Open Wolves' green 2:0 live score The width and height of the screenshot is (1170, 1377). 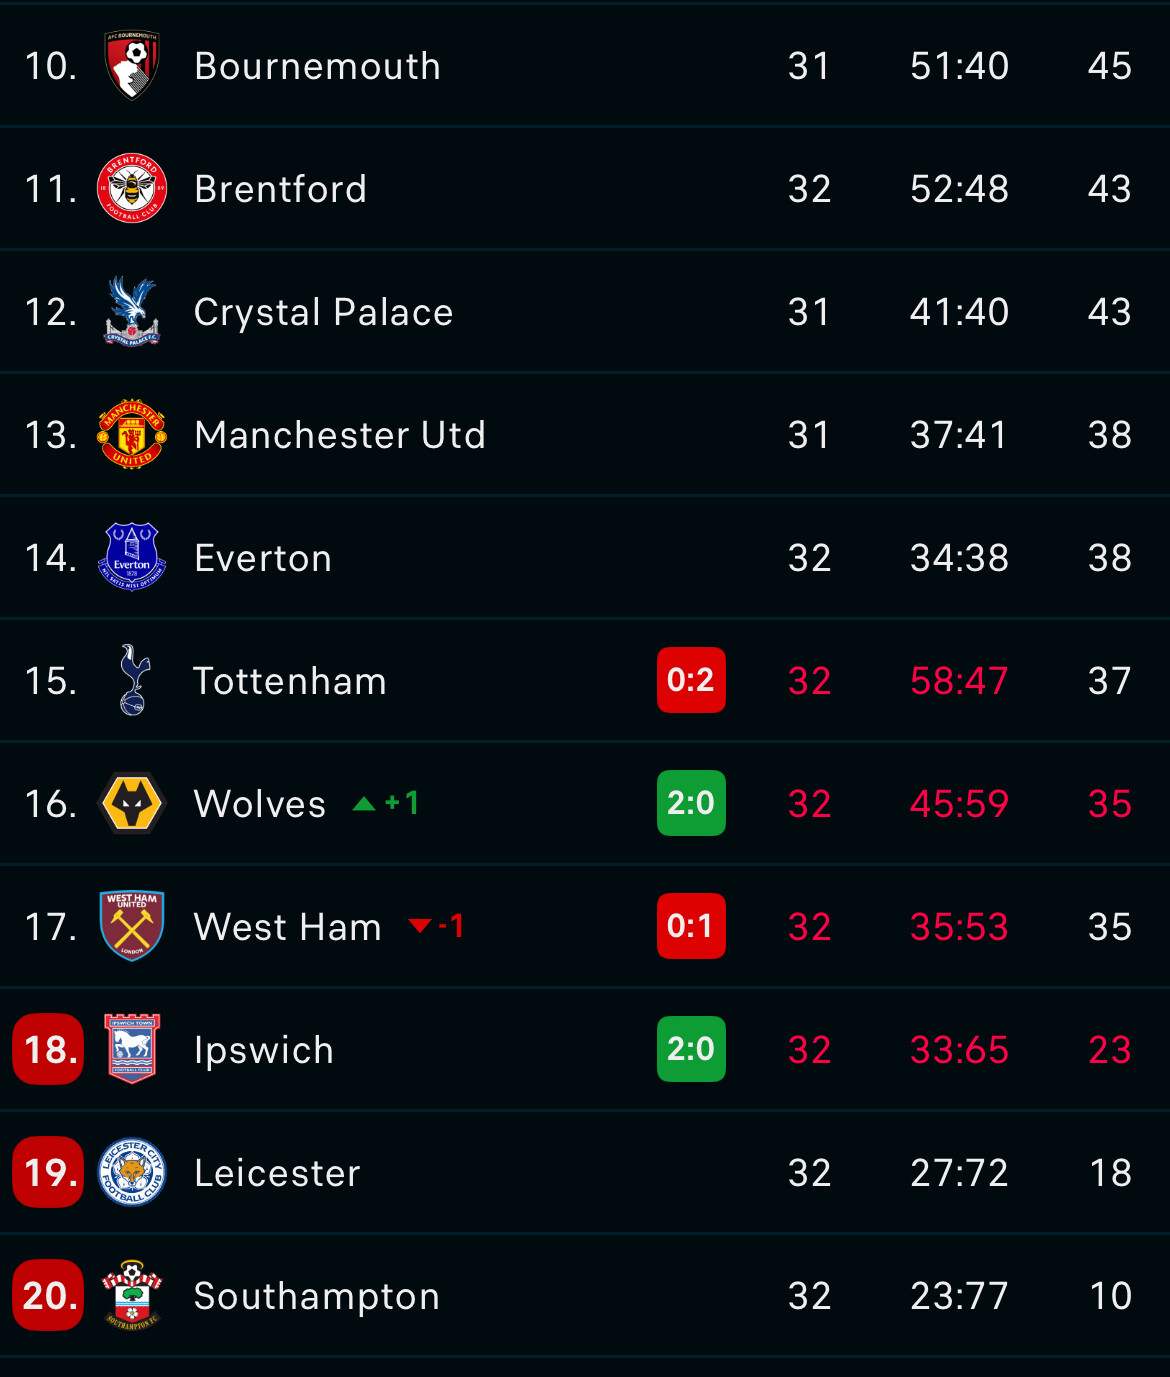pyautogui.click(x=691, y=803)
